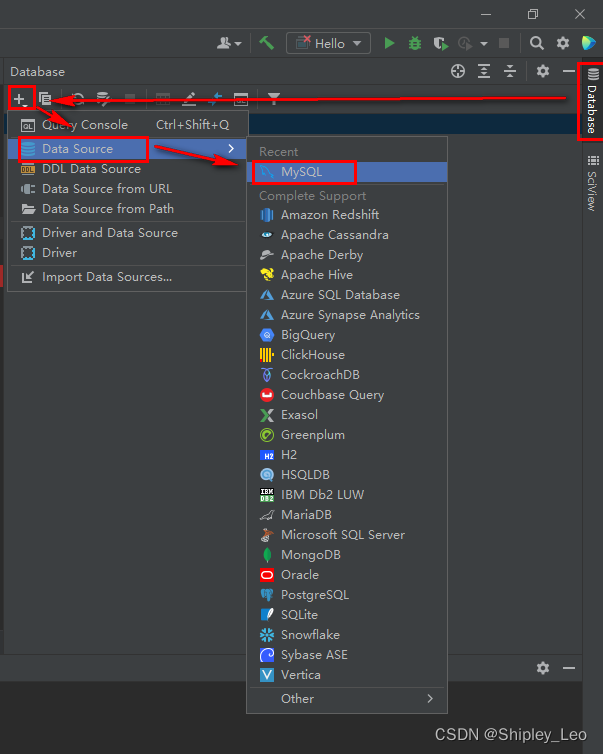The height and width of the screenshot is (754, 603).
Task: Click the Edit Source pencil icon
Action: [189, 99]
